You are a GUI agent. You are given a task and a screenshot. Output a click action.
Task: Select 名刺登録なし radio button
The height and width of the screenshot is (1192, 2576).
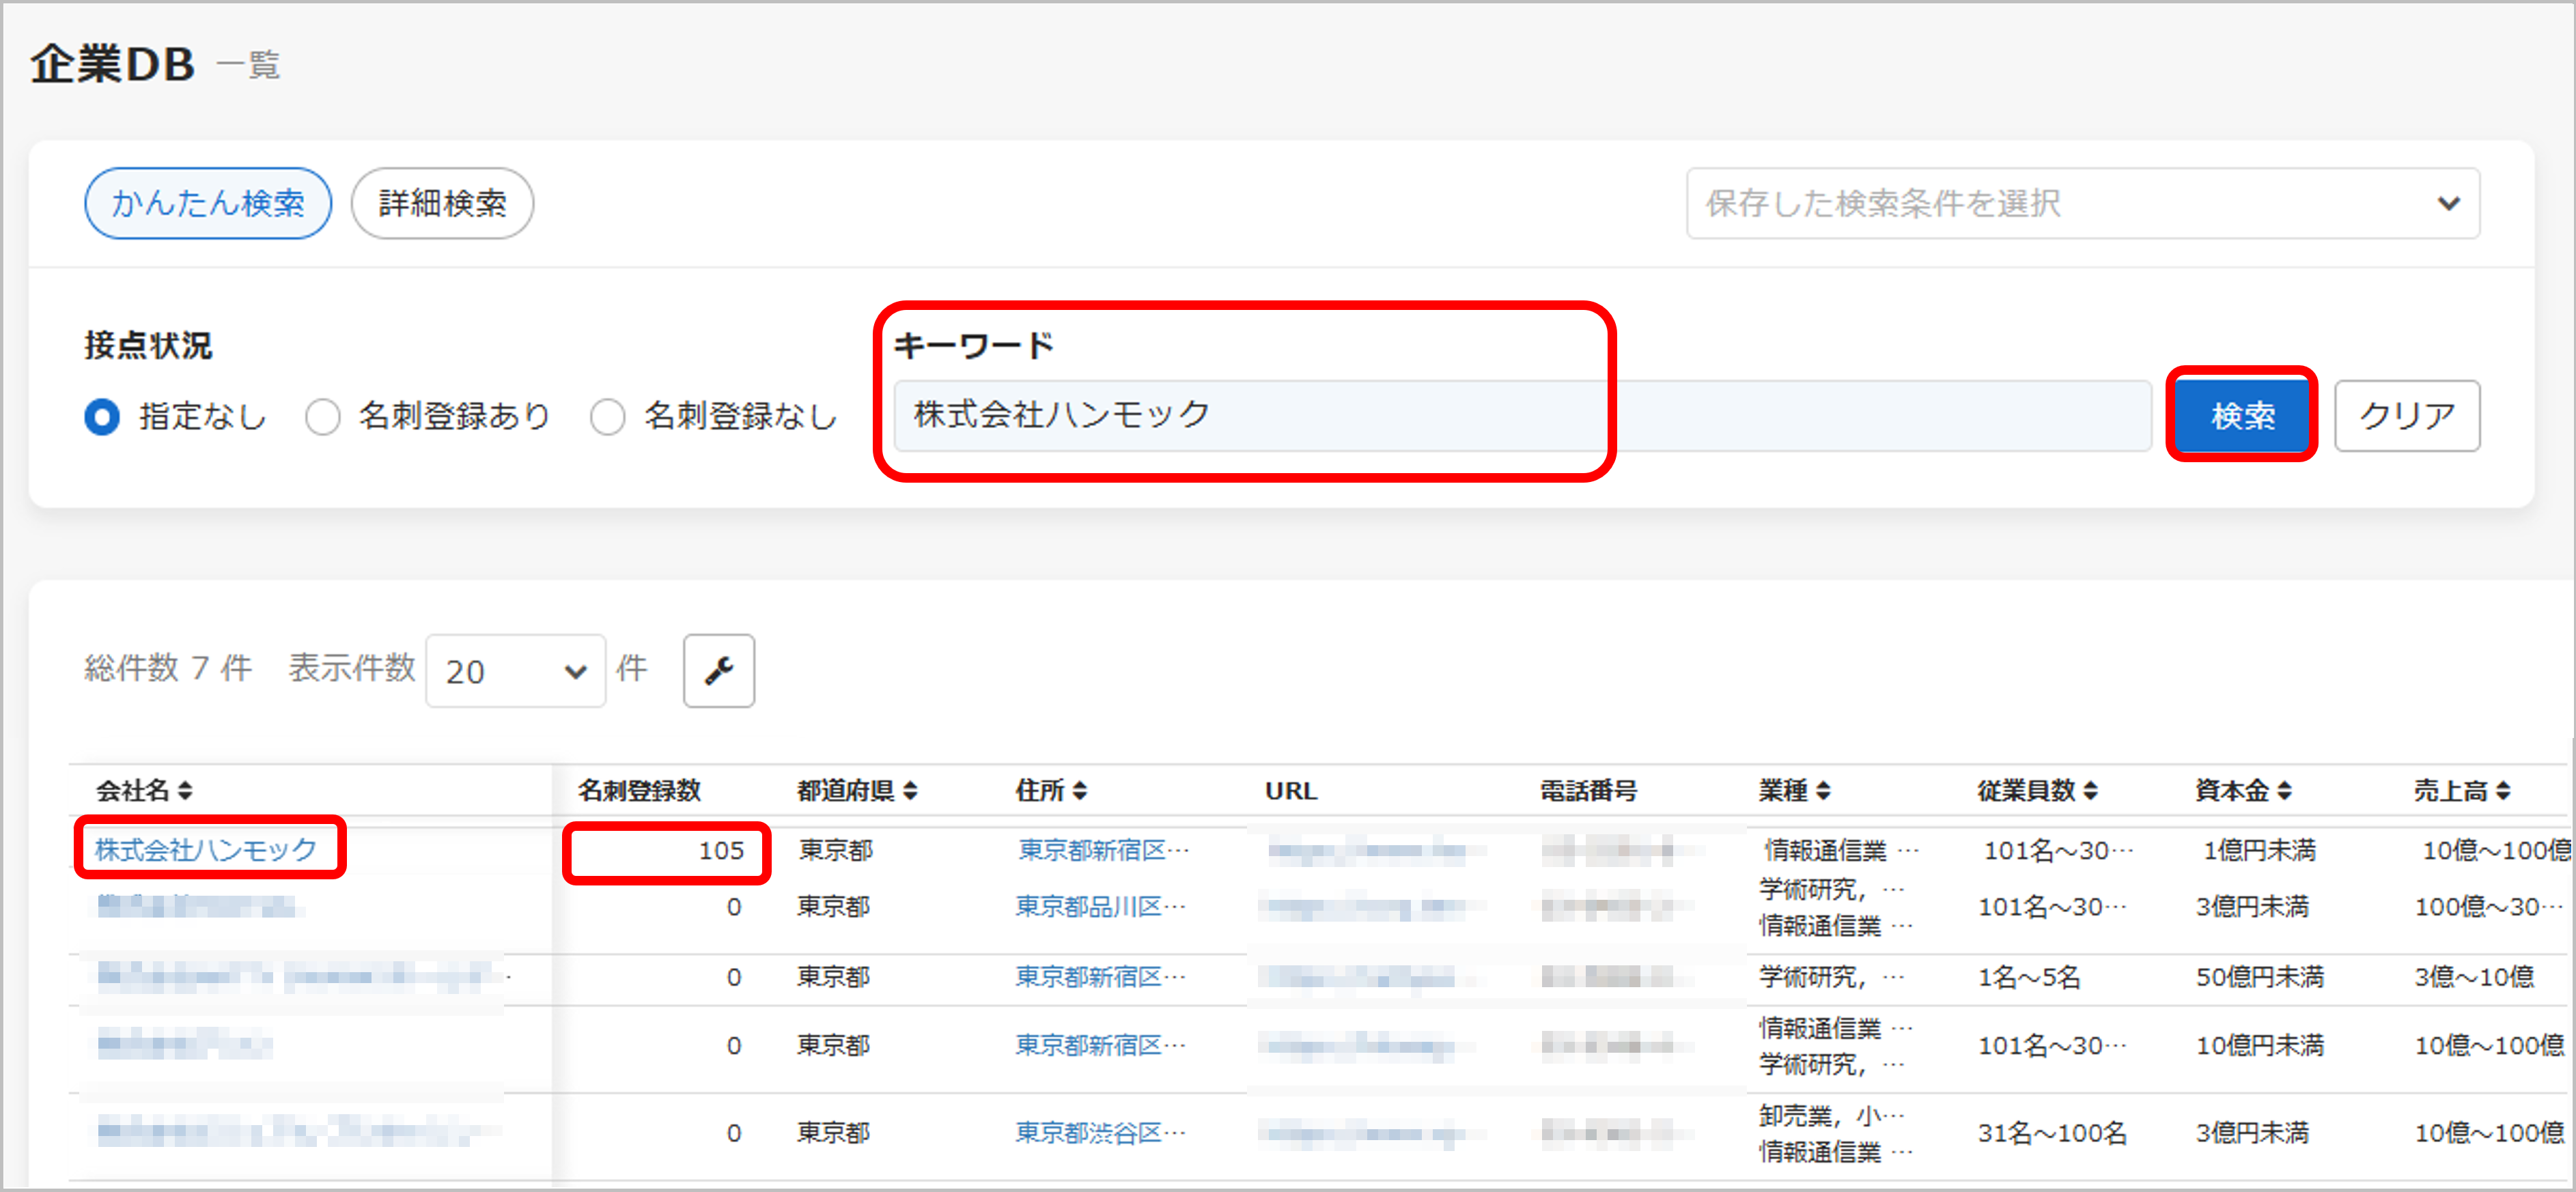[x=607, y=416]
